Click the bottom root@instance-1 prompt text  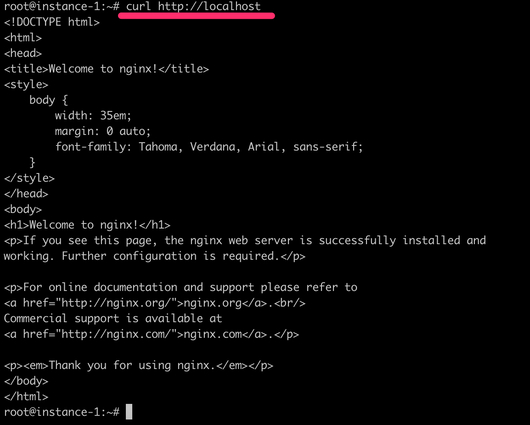click(62, 412)
